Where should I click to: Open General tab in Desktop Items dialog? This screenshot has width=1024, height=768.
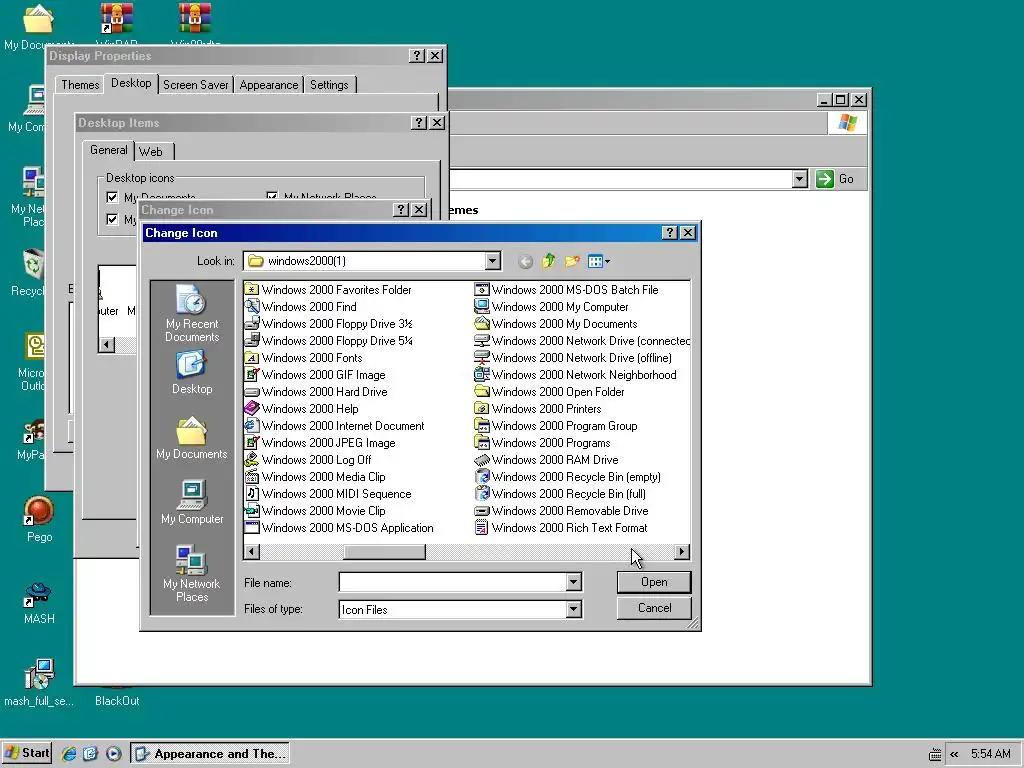108,150
